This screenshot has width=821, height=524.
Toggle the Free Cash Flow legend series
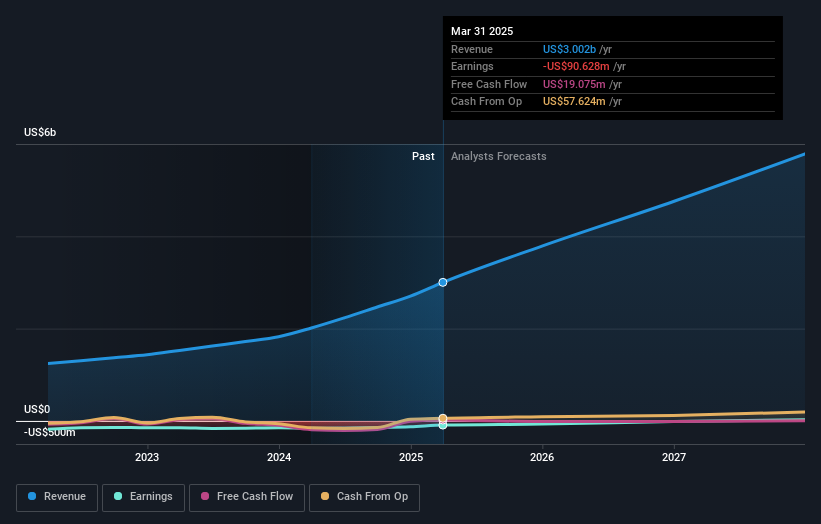(247, 497)
